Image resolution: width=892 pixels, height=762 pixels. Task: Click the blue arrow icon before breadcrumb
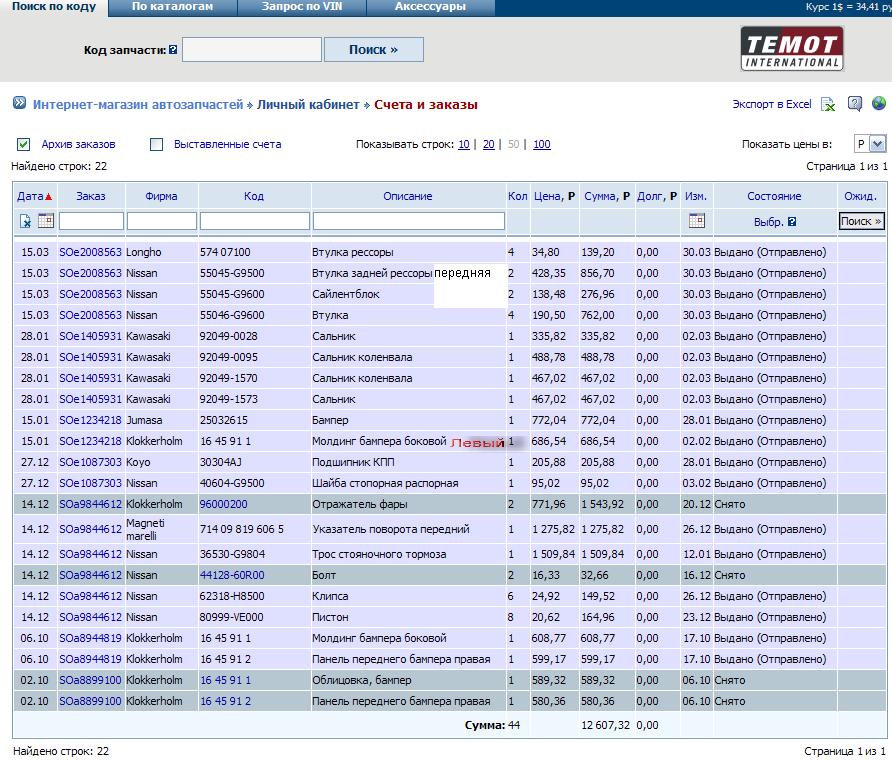click(x=19, y=103)
